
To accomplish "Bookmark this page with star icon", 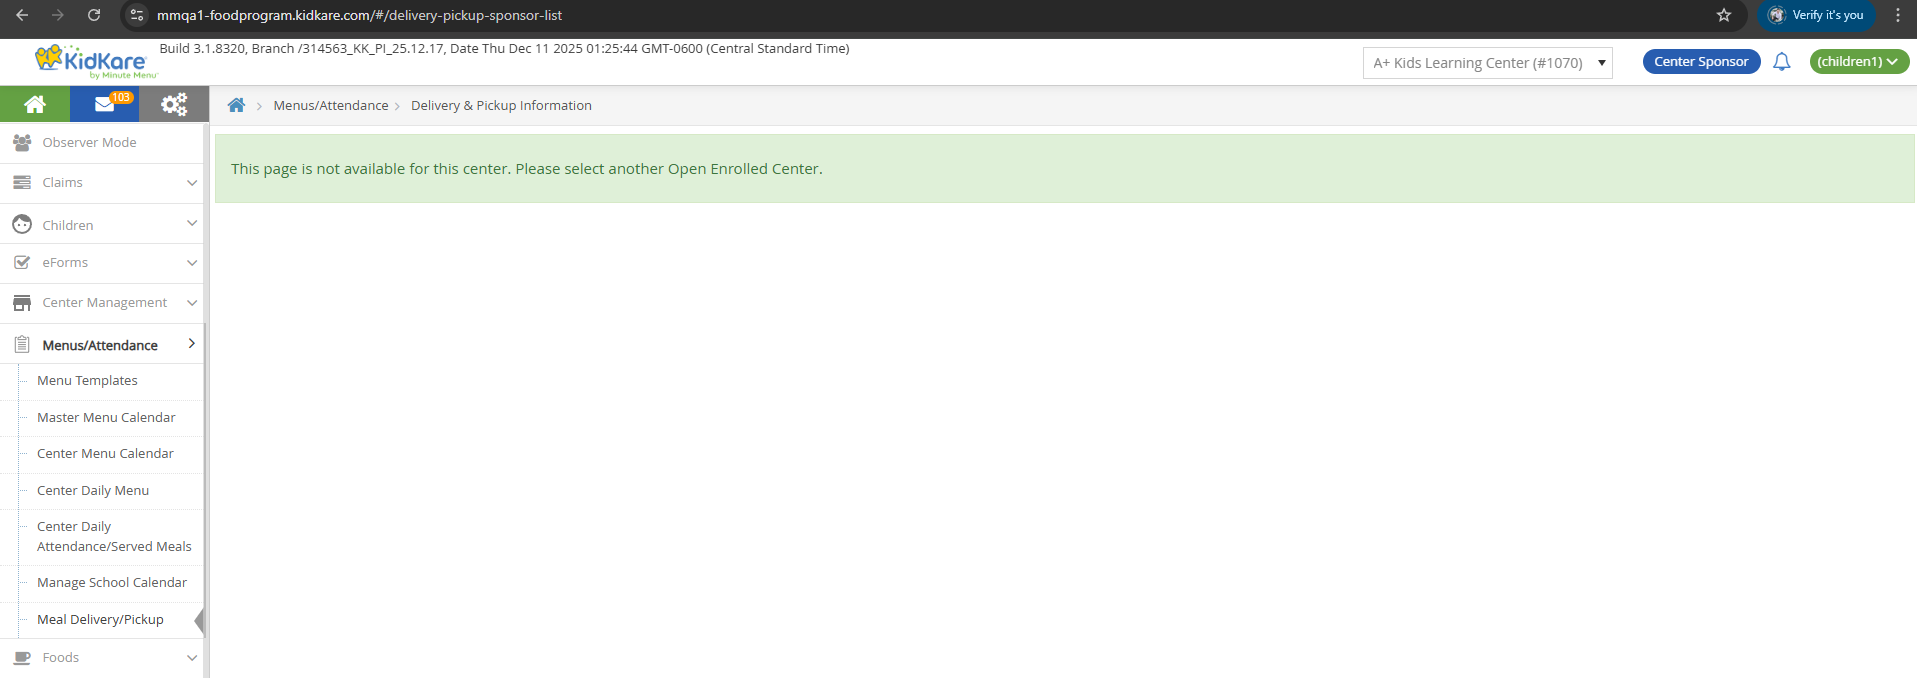I will [x=1724, y=15].
